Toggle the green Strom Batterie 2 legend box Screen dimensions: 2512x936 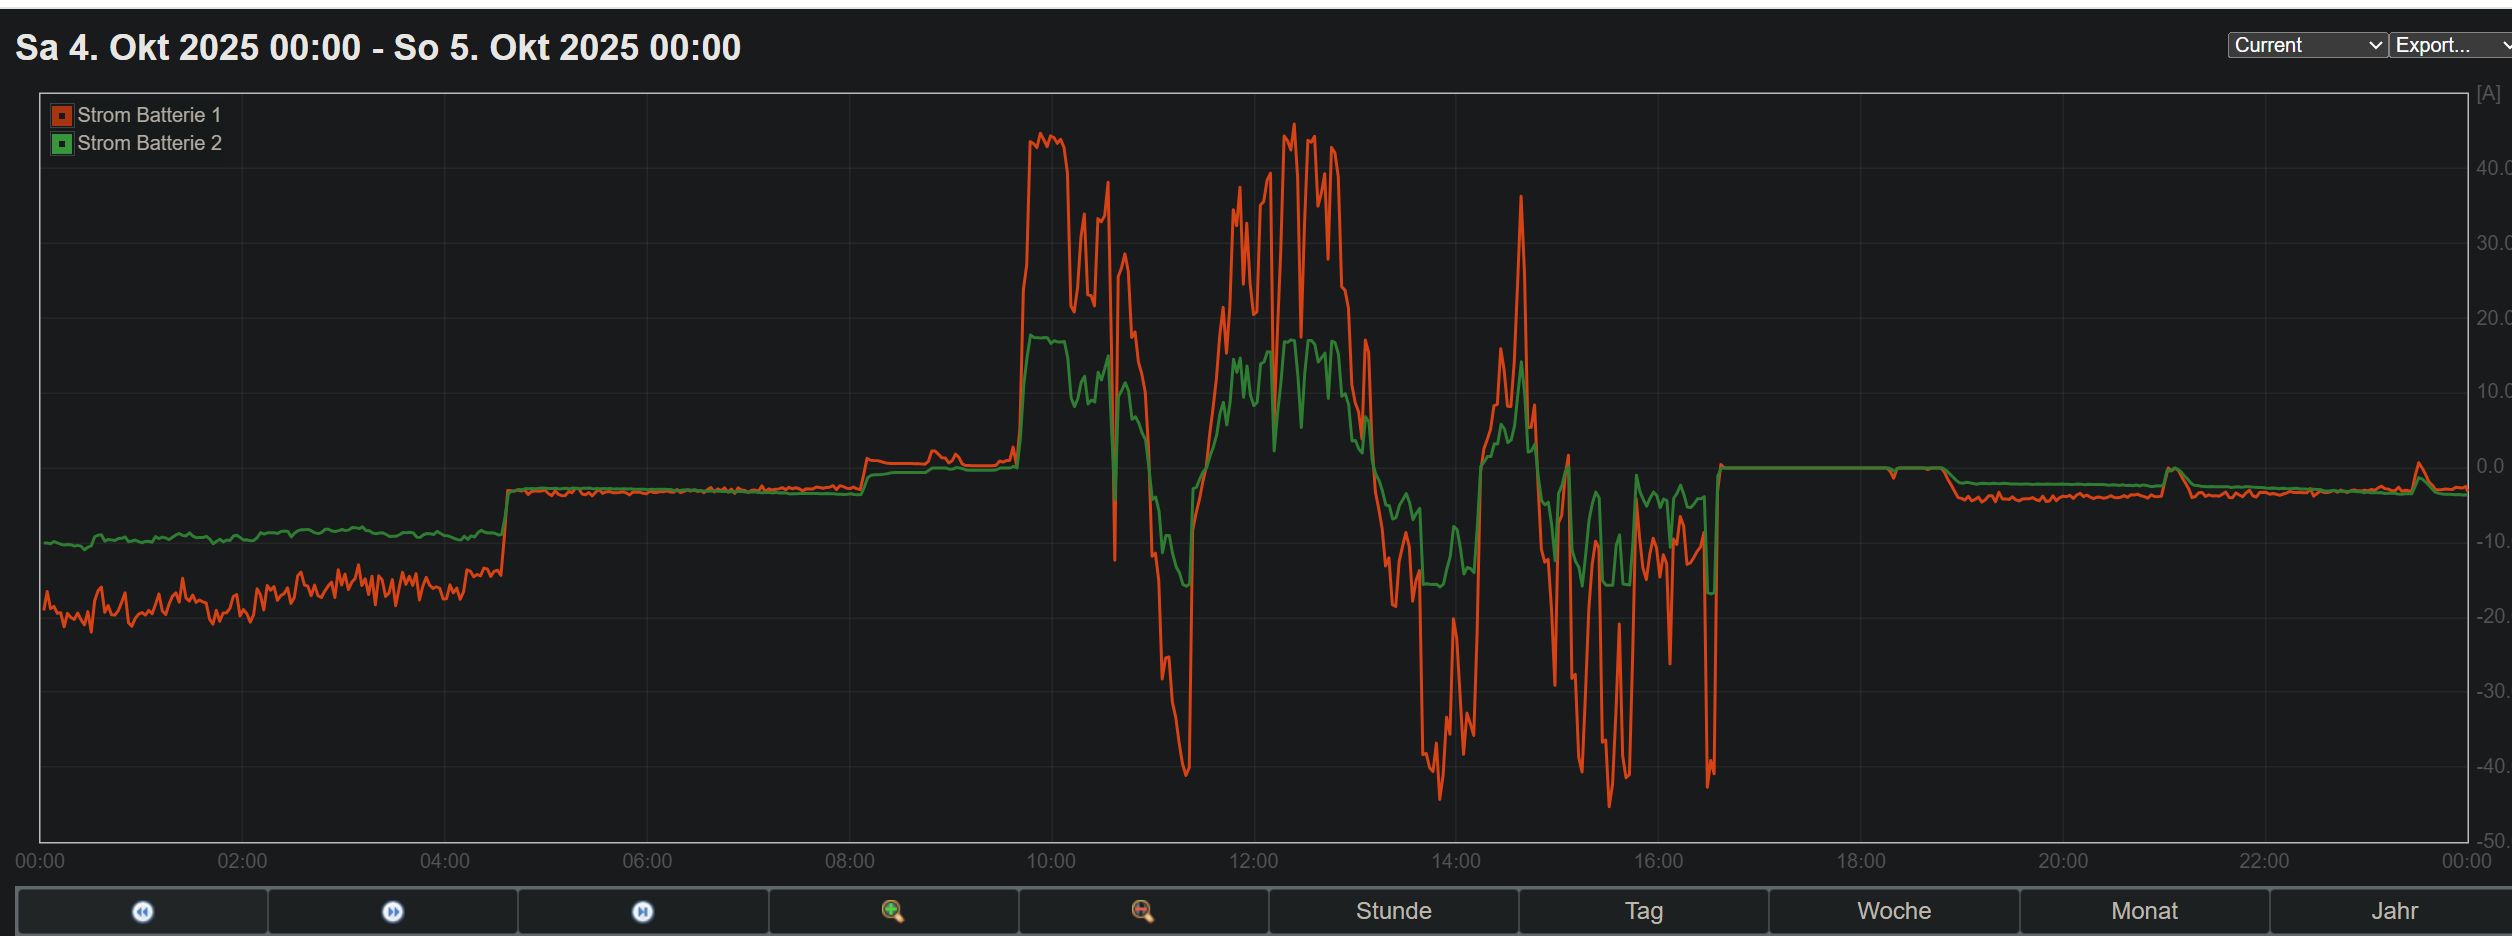tap(62, 144)
